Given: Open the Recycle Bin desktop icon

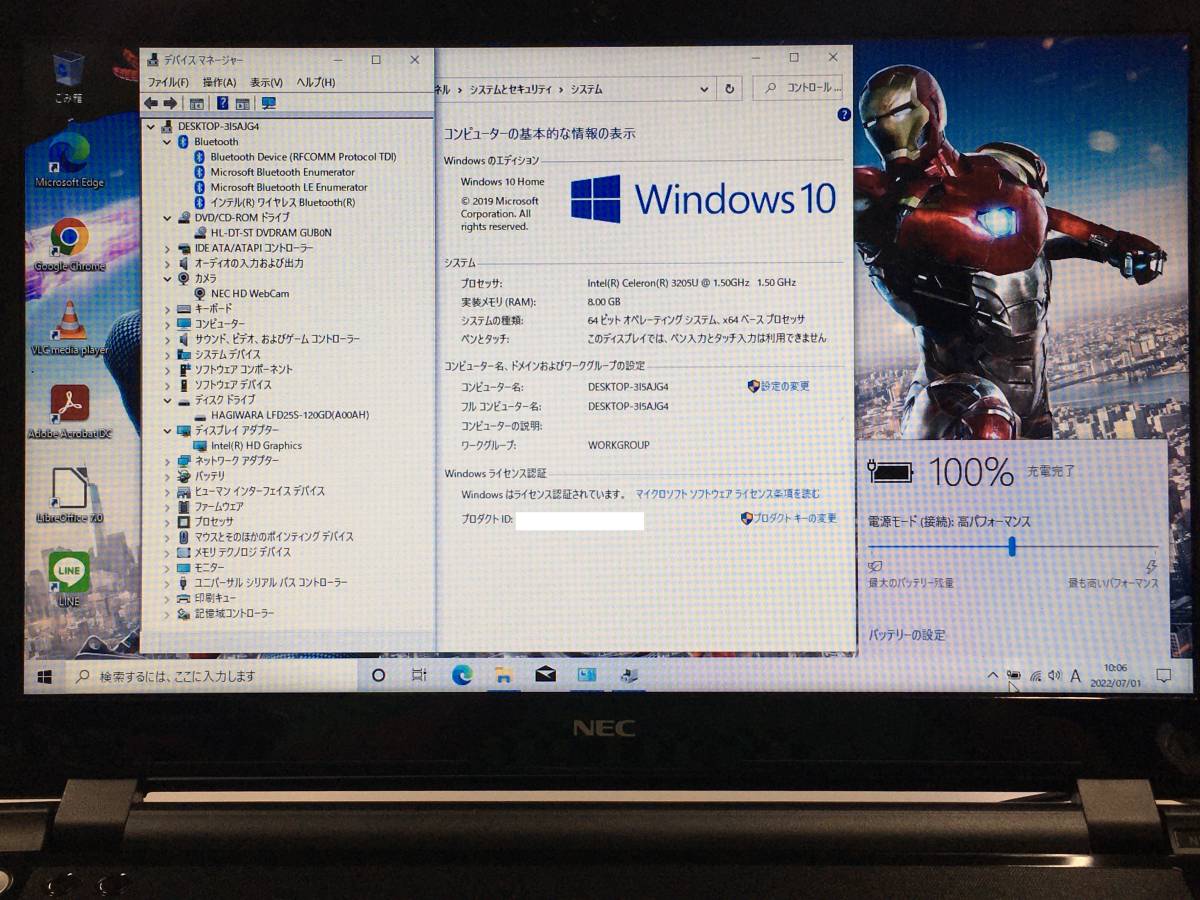Looking at the screenshot, I should pos(68,78).
